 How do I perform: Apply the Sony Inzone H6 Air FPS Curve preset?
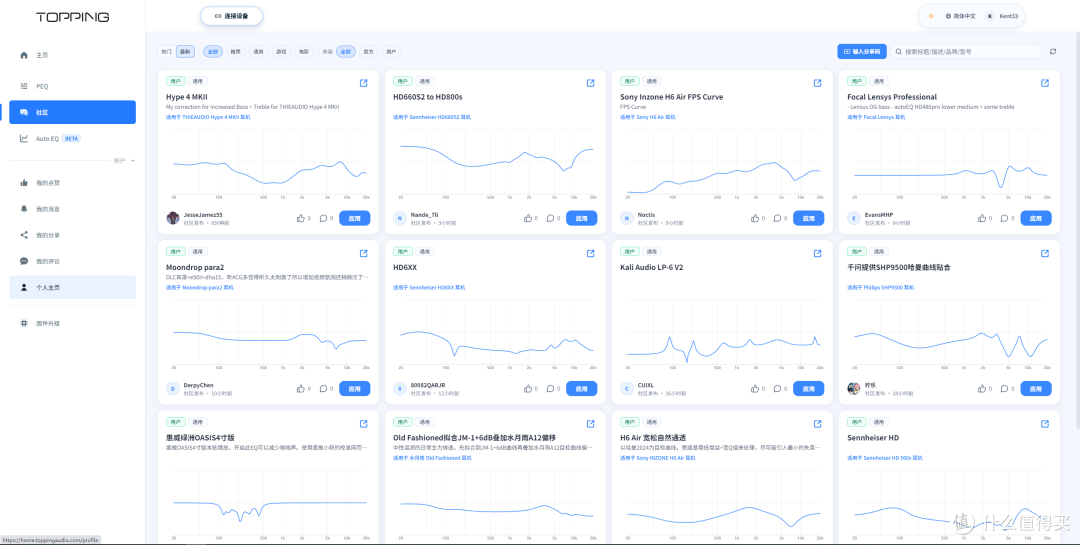(809, 218)
